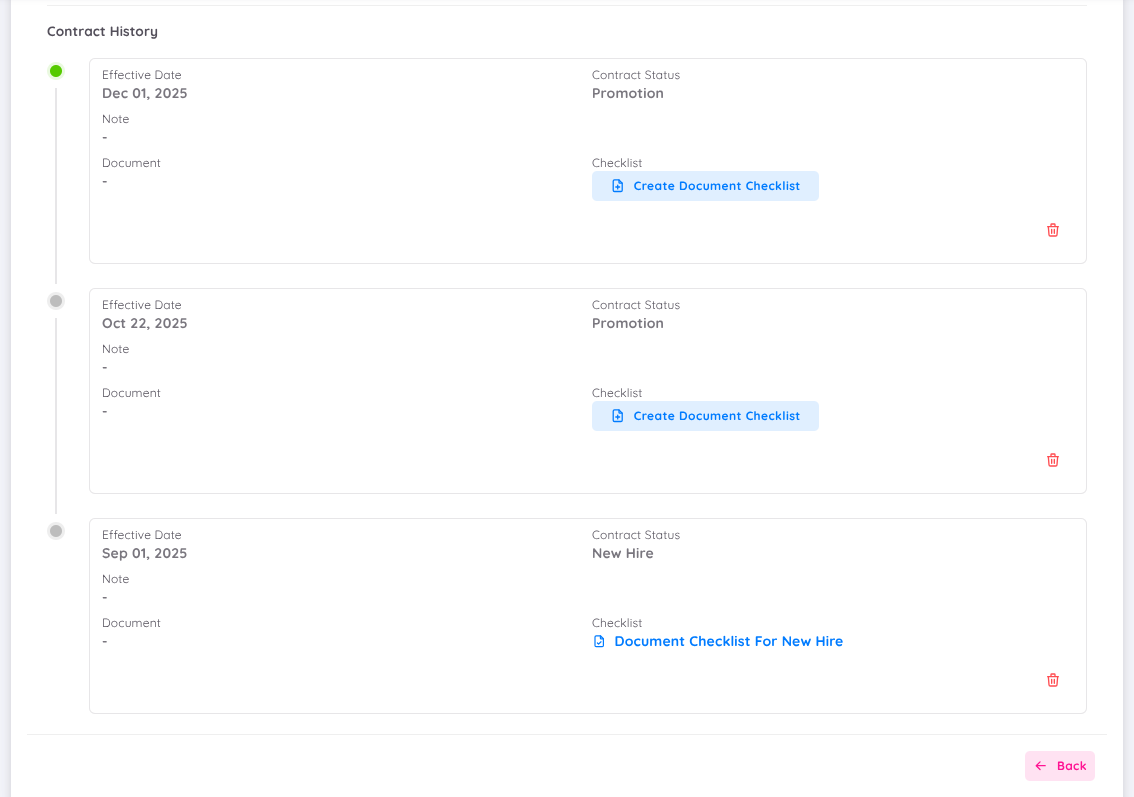Open Document Checklist For New Hire
1134x797 pixels.
tap(728, 641)
